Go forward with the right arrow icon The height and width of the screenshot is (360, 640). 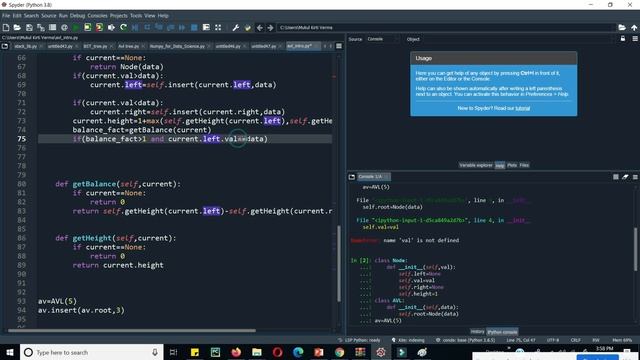[270, 27]
